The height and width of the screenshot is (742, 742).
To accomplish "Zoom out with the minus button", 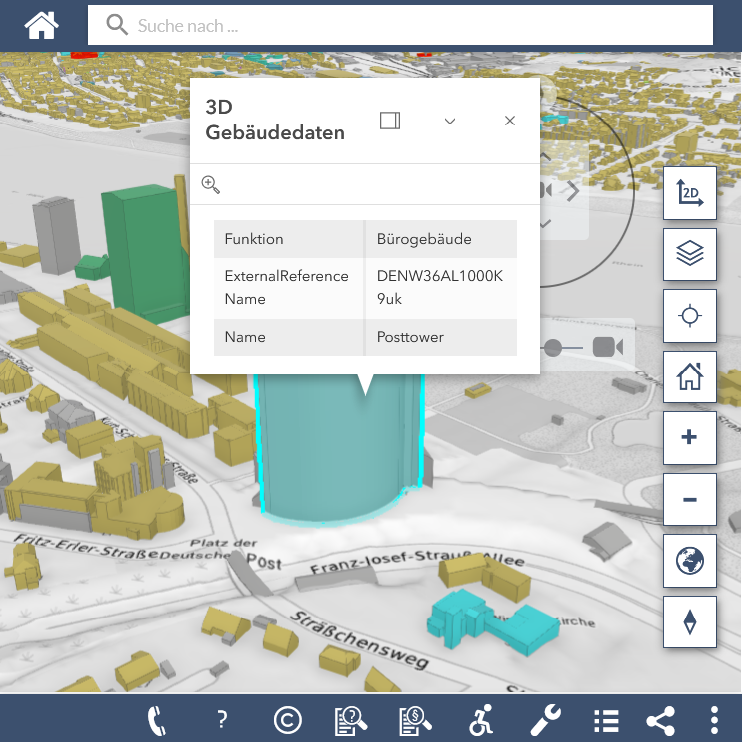I will tap(689, 499).
